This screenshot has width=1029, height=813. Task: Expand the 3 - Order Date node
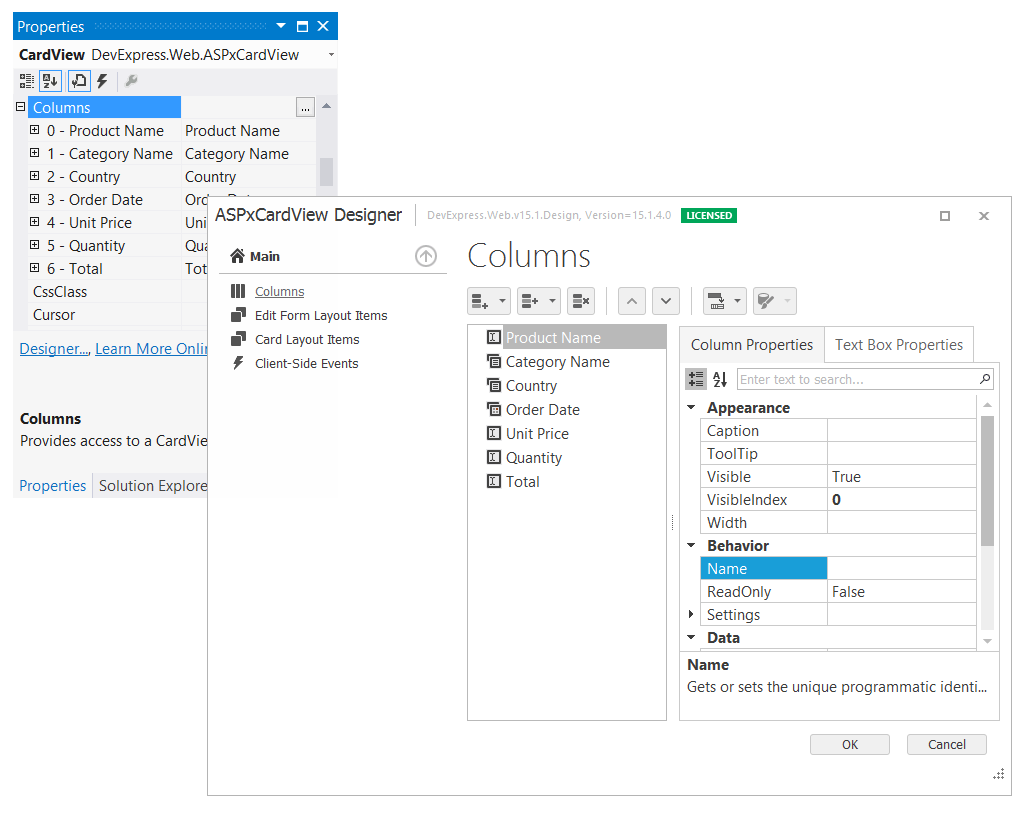(35, 199)
